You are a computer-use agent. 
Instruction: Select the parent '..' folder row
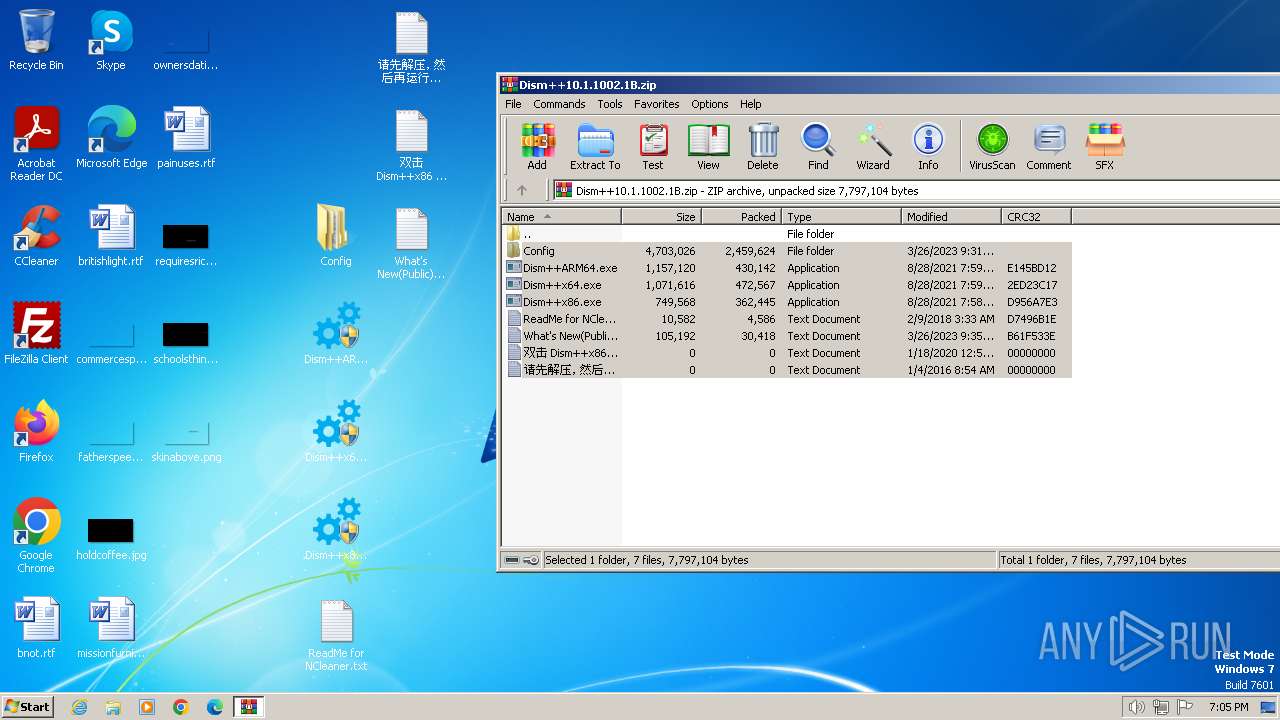[x=786, y=234]
